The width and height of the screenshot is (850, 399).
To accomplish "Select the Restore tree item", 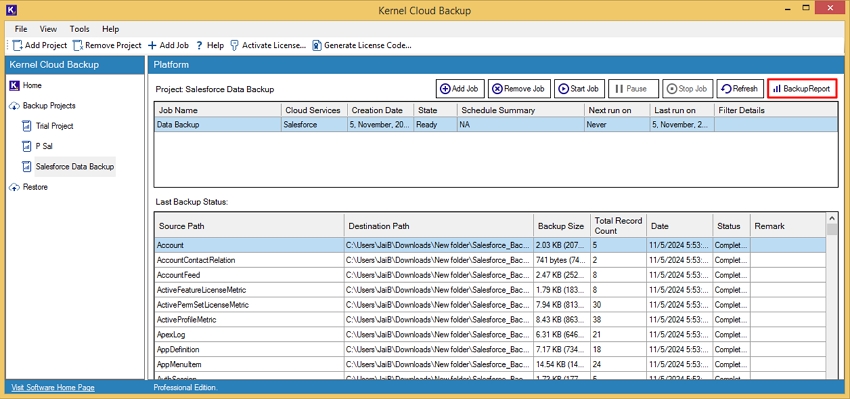I will tap(35, 187).
